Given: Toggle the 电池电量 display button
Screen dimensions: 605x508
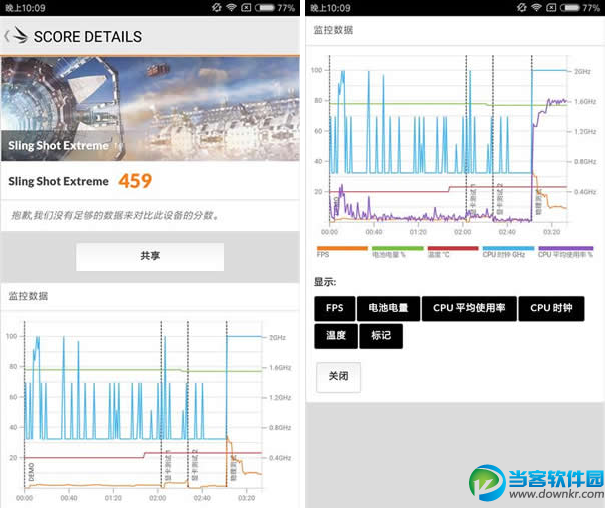Looking at the screenshot, I should (x=388, y=308).
